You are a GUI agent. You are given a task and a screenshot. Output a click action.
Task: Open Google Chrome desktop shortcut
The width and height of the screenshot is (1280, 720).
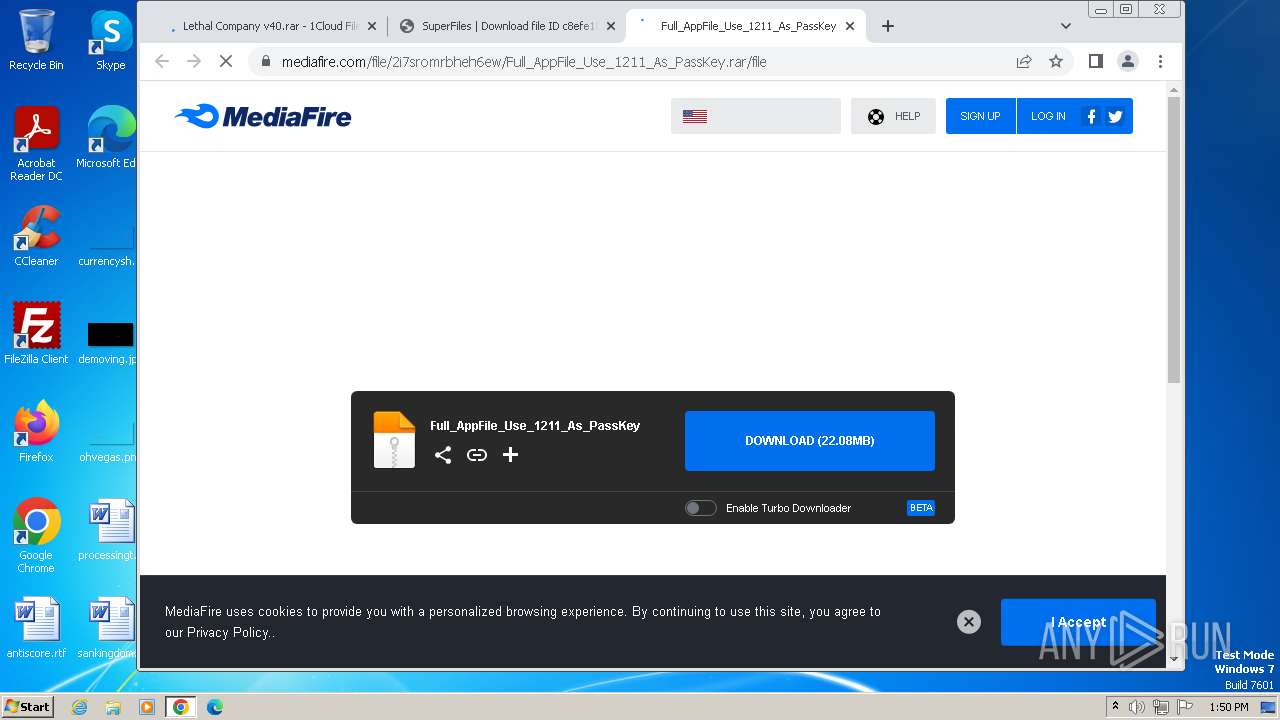click(x=36, y=535)
